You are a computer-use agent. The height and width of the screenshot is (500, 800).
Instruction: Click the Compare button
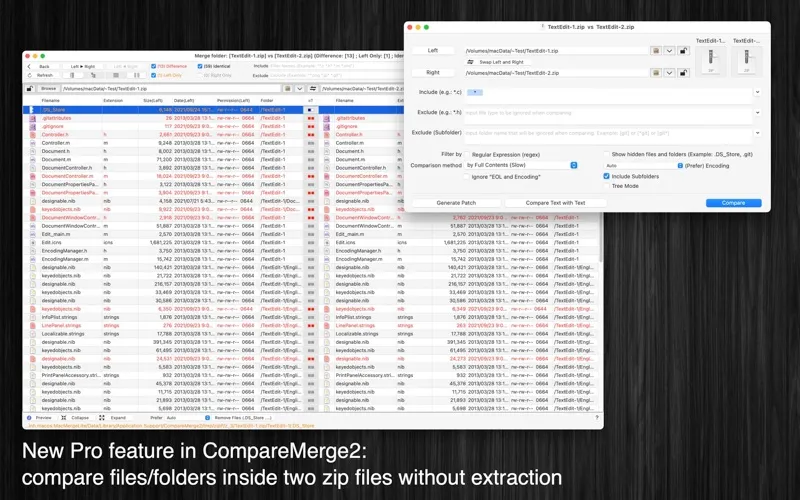[x=734, y=203]
